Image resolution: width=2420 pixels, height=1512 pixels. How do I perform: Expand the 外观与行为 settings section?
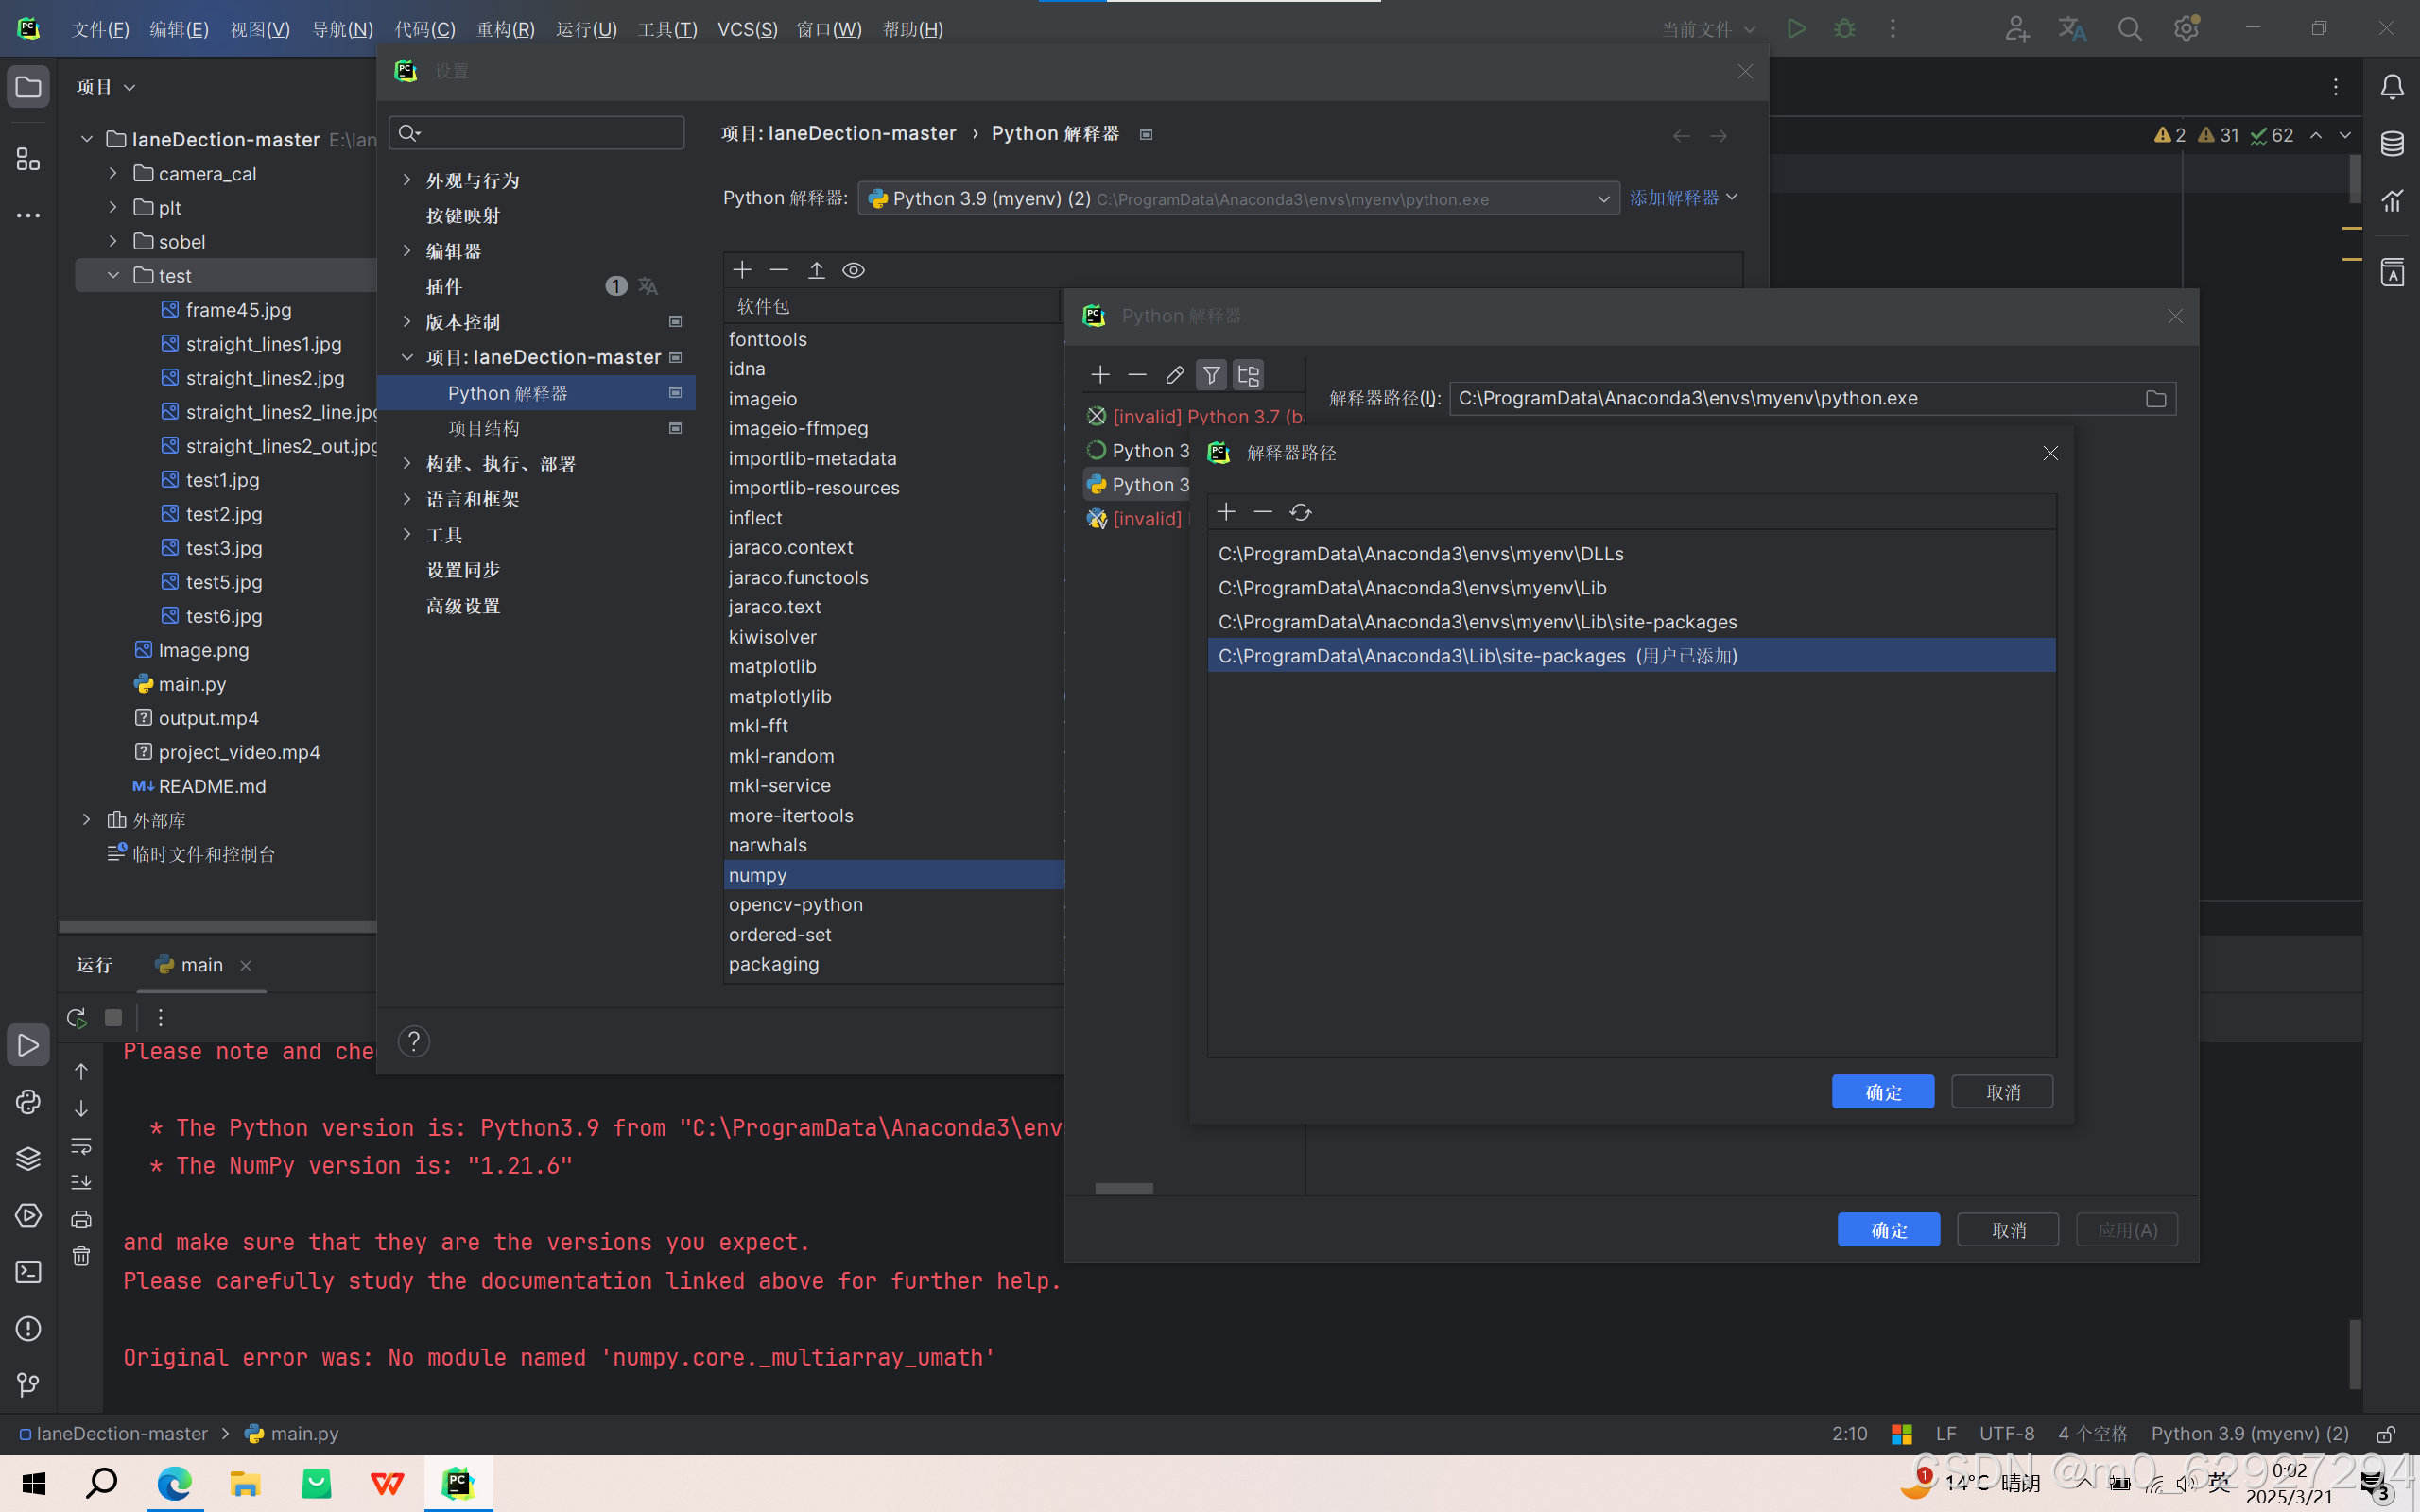pos(407,180)
